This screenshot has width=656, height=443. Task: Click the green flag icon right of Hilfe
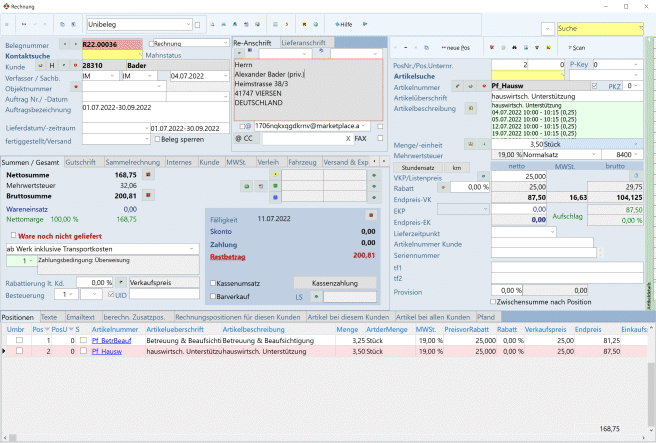[x=365, y=24]
